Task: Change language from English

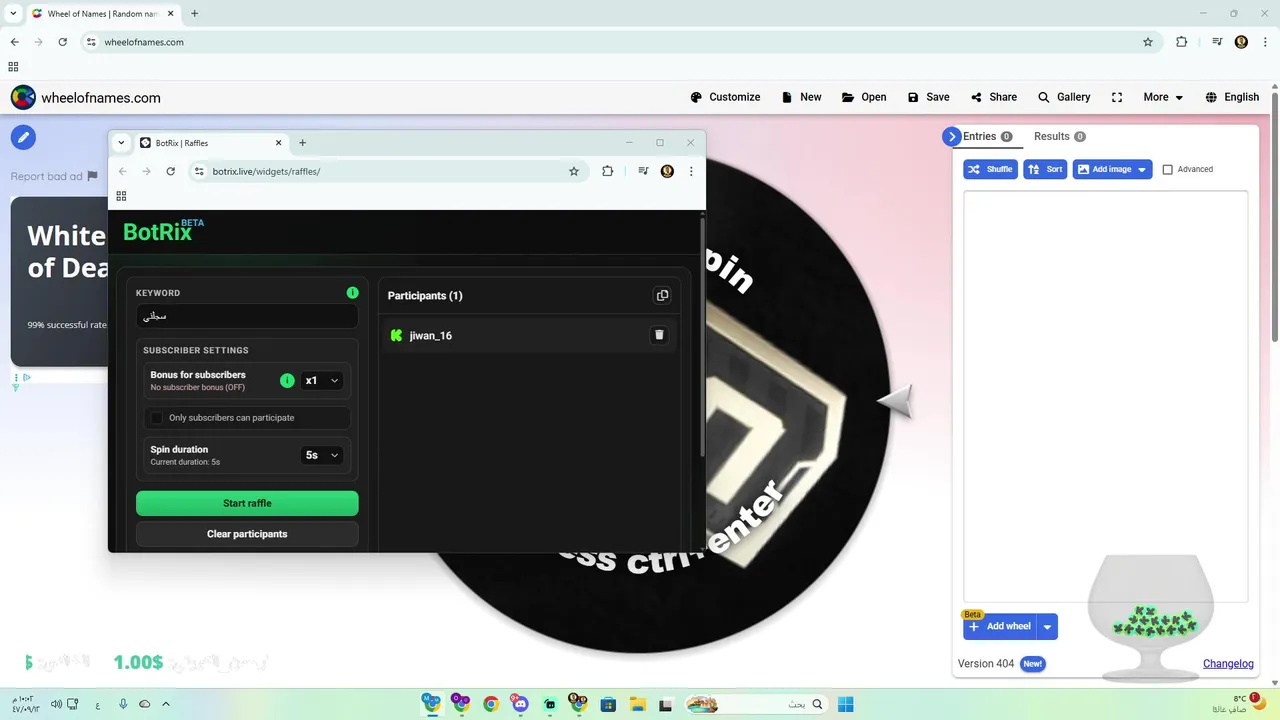Action: coord(1232,97)
